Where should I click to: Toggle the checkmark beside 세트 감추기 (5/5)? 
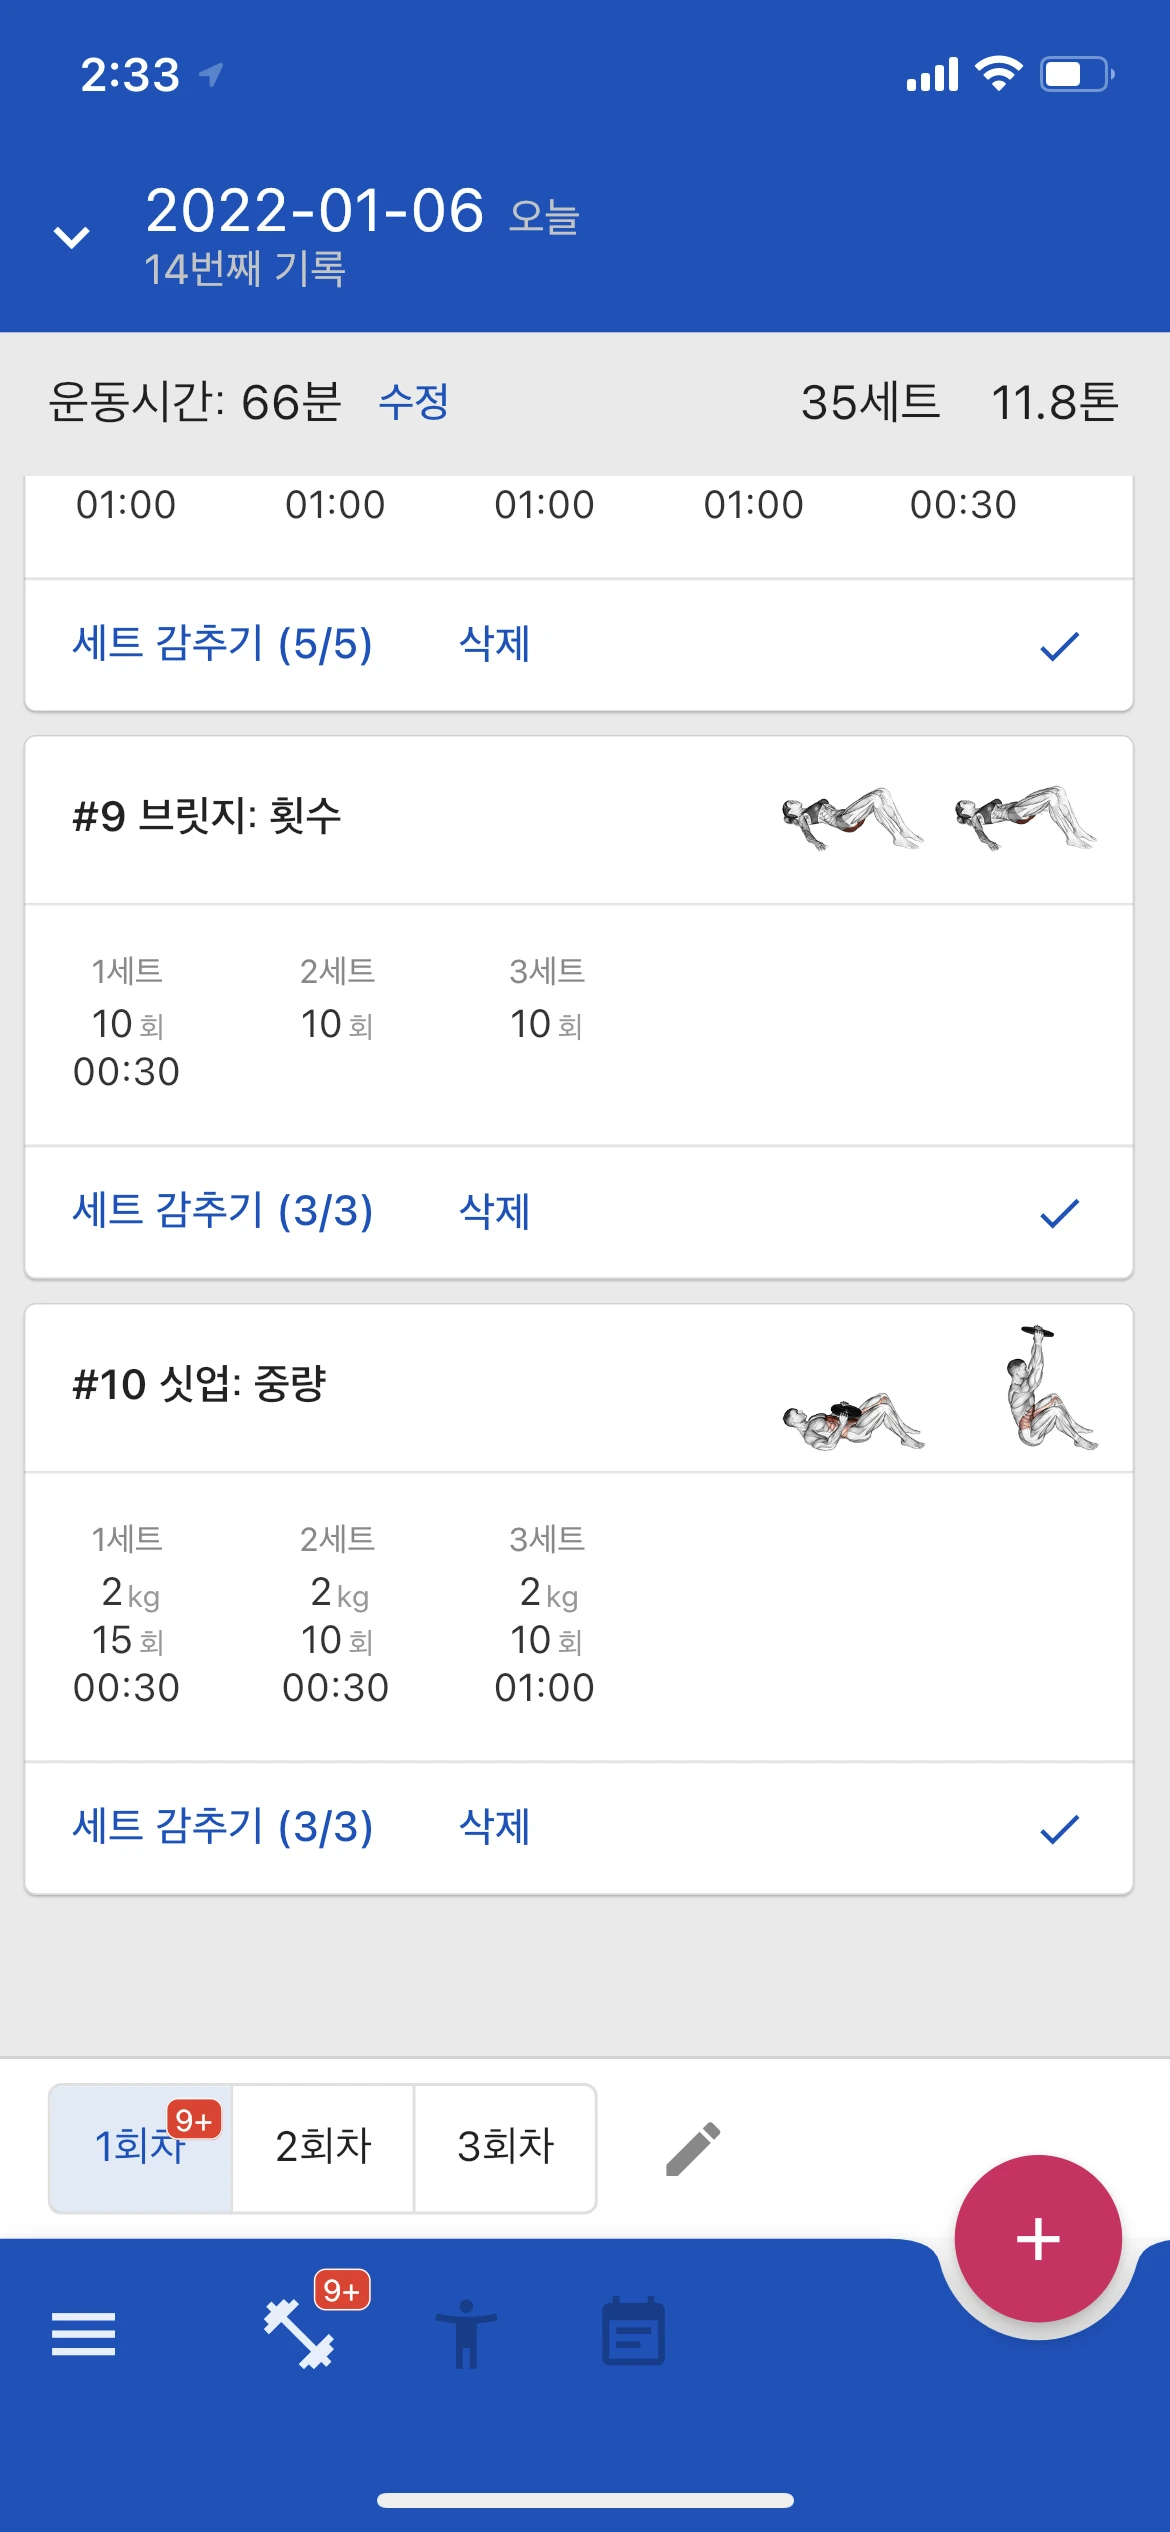[x=1059, y=646]
